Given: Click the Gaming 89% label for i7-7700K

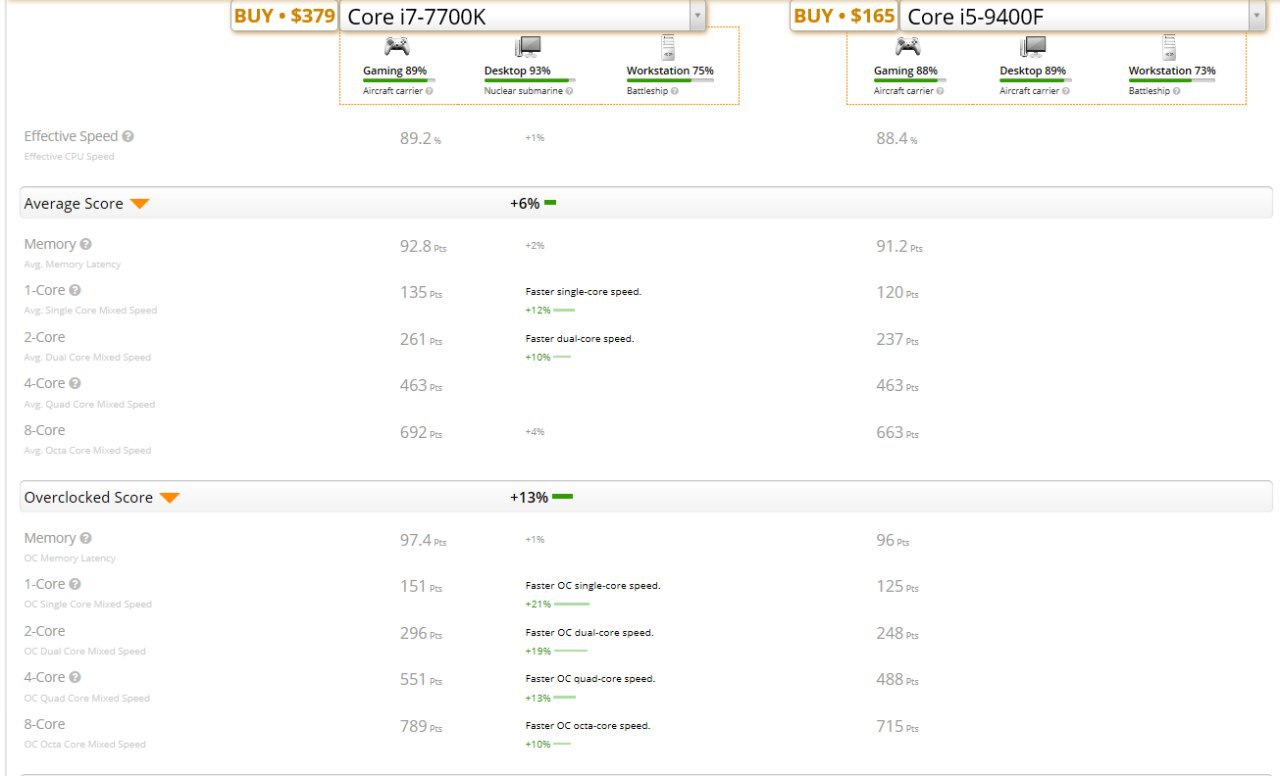Looking at the screenshot, I should click(x=395, y=71).
